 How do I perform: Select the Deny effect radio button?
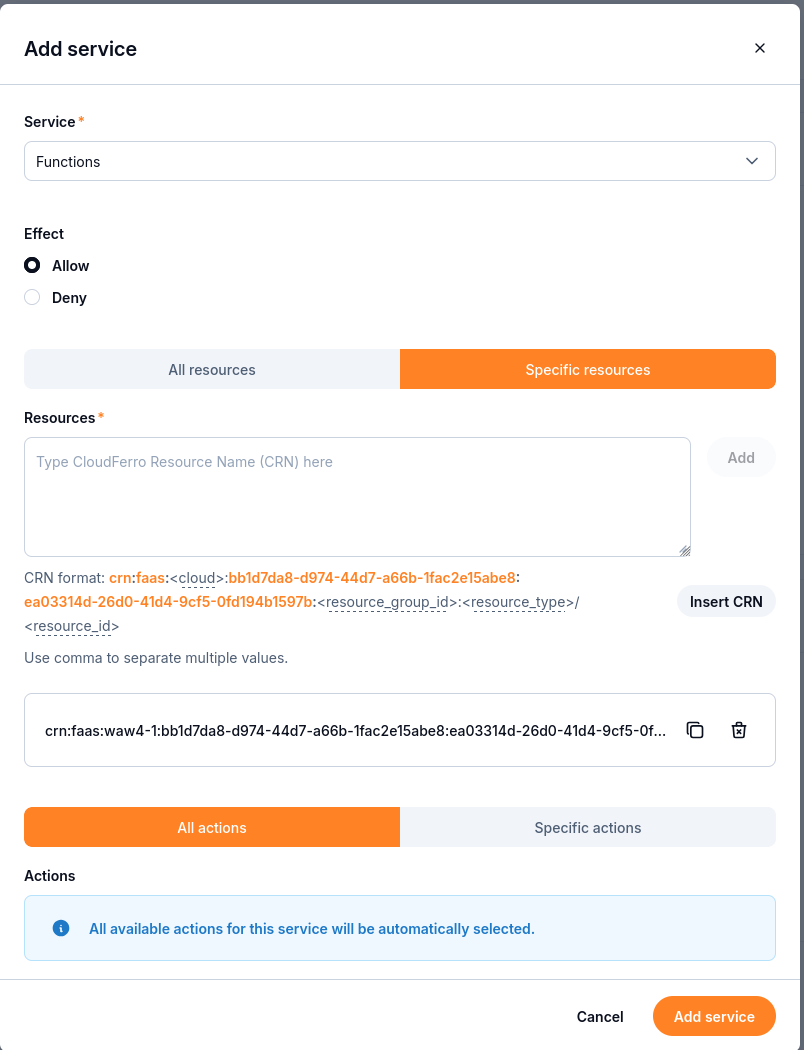(32, 297)
